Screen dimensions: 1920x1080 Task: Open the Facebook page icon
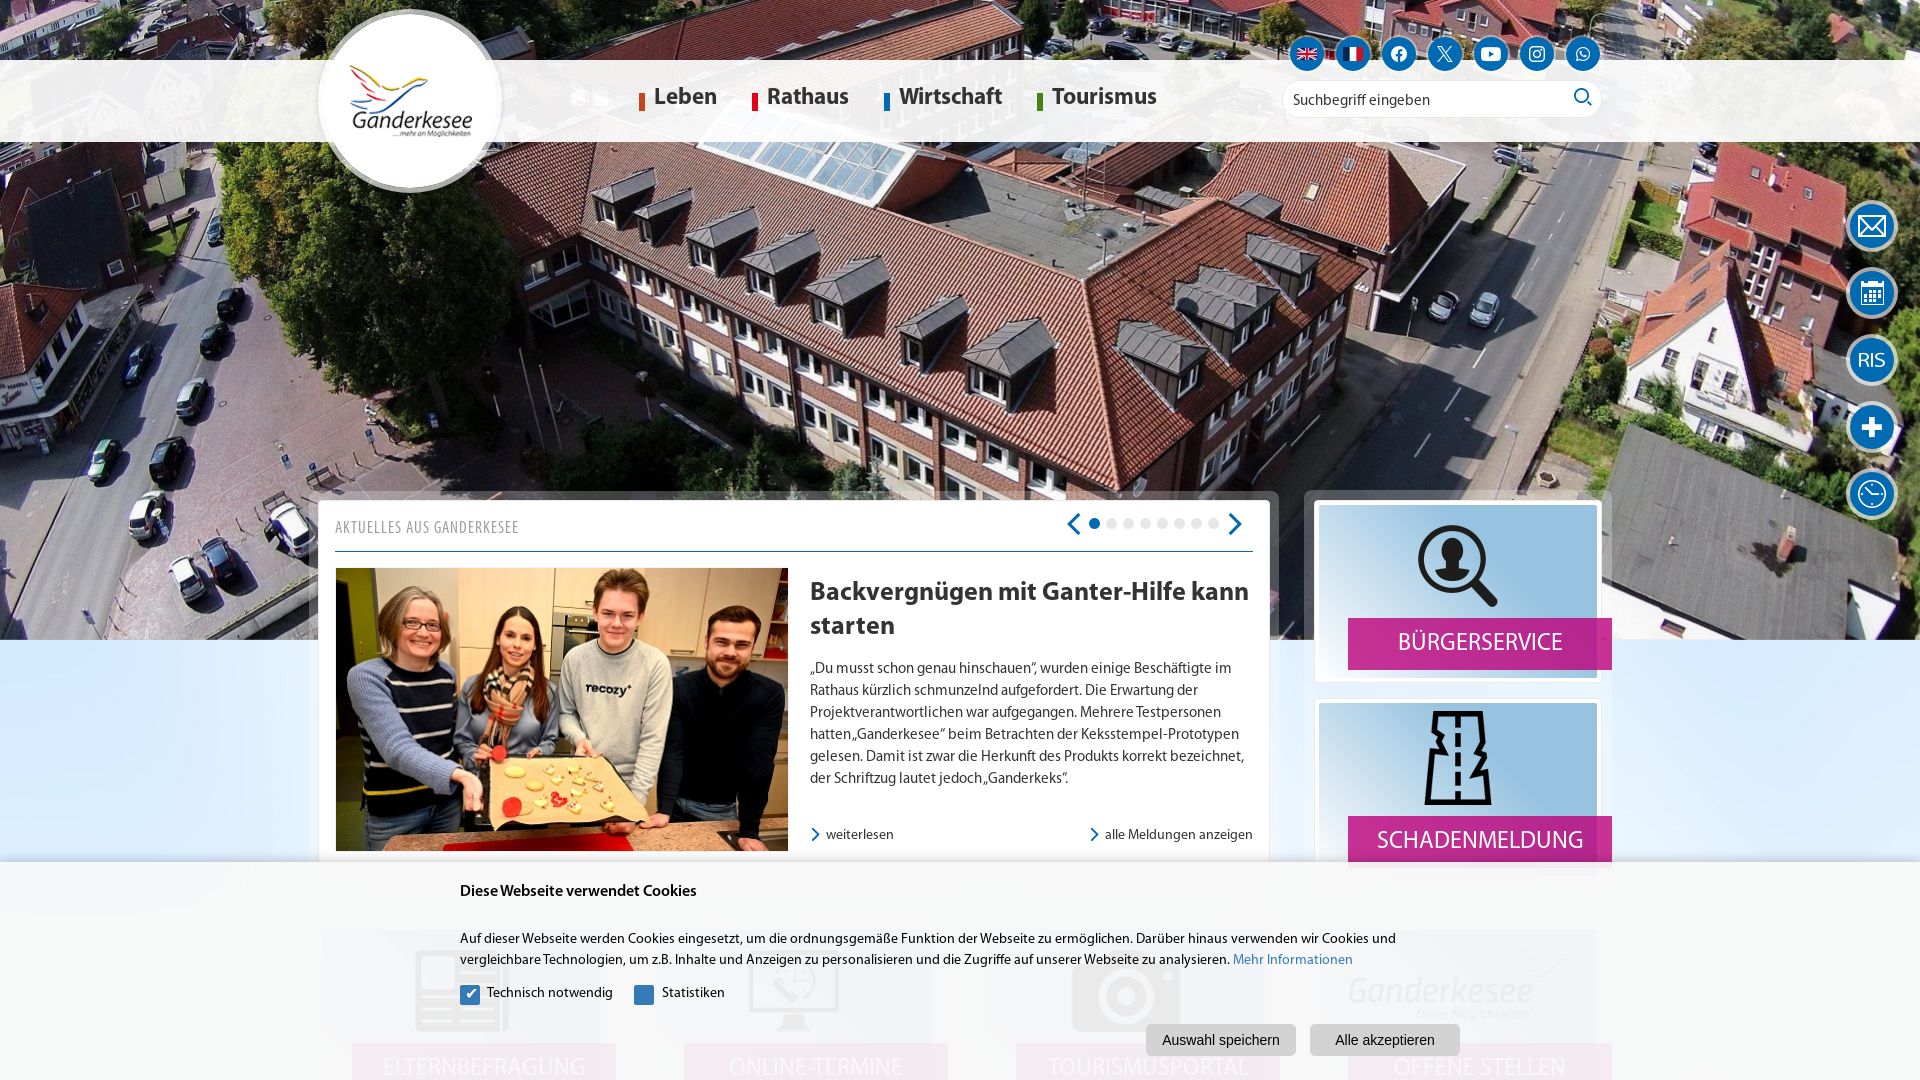pyautogui.click(x=1399, y=54)
